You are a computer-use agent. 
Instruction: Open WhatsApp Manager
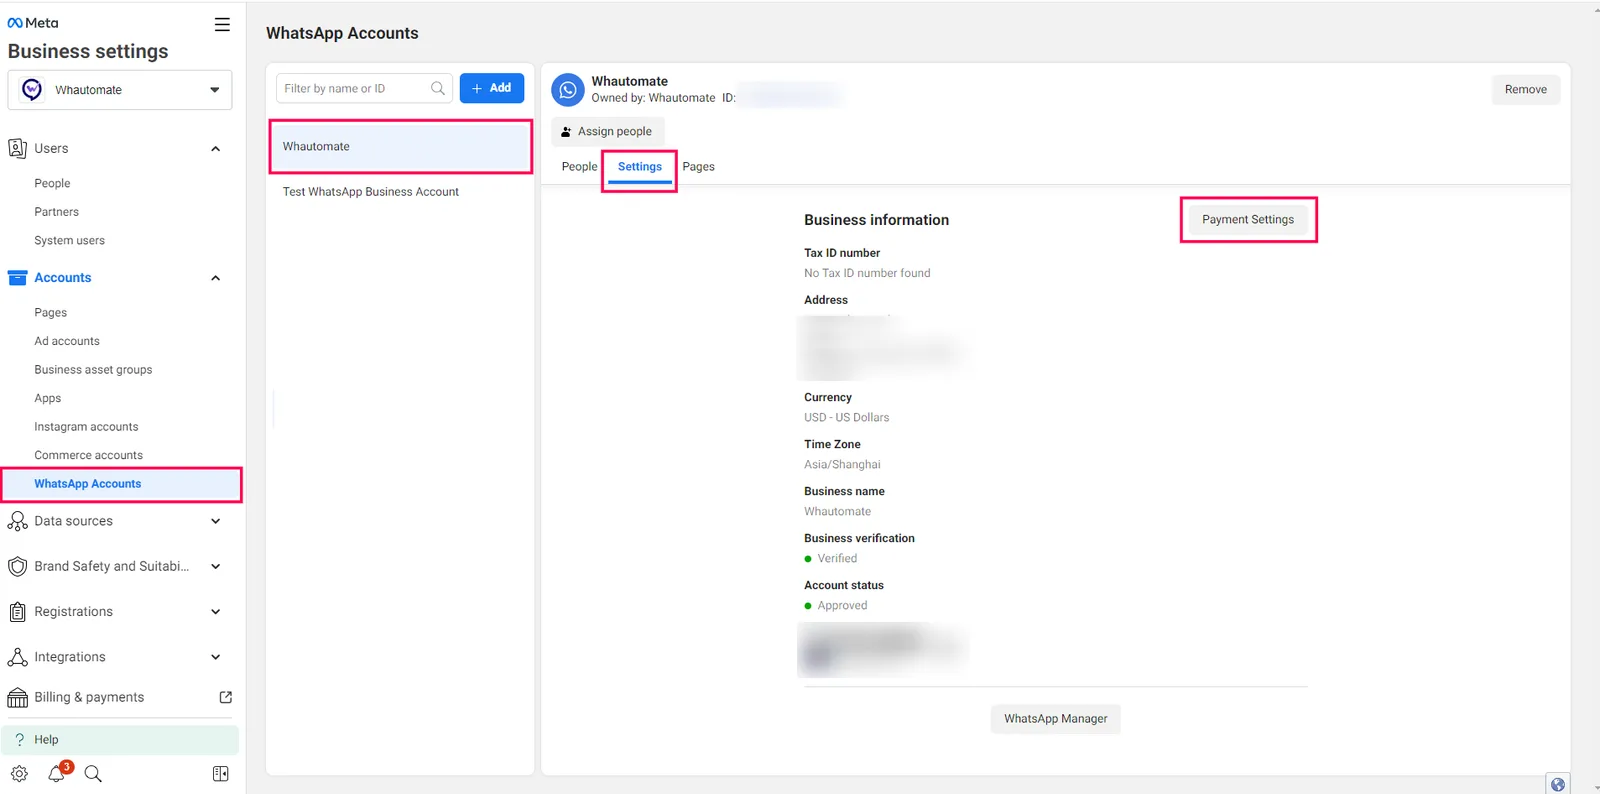[1056, 719]
